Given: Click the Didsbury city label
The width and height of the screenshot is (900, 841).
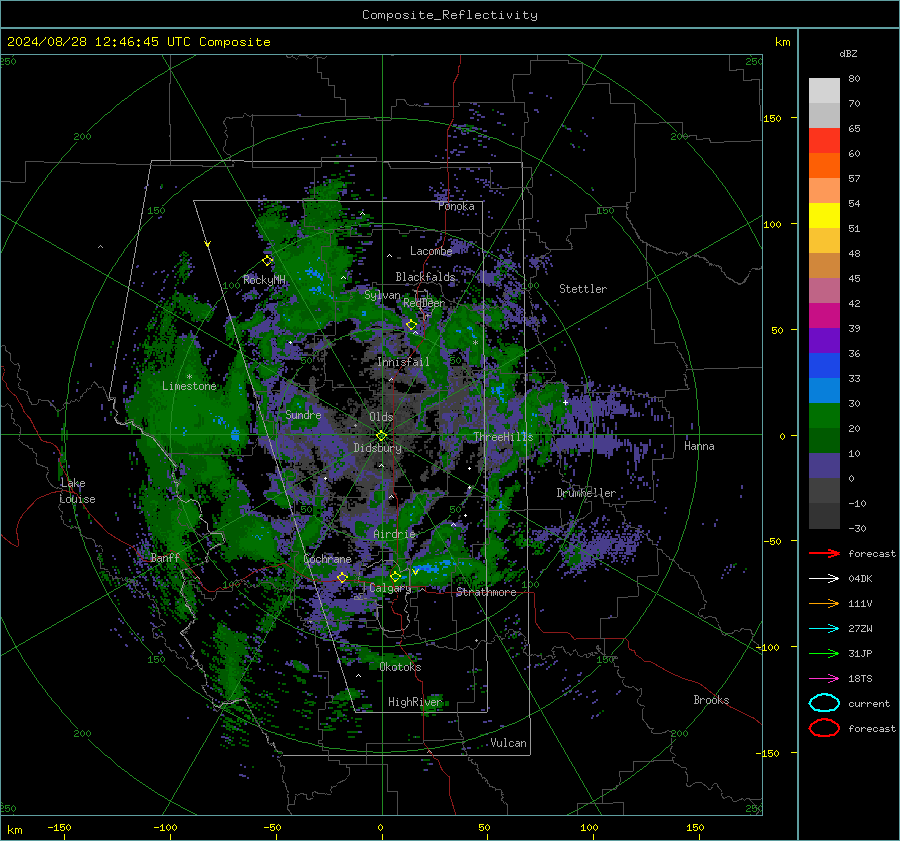Looking at the screenshot, I should pos(377,448).
